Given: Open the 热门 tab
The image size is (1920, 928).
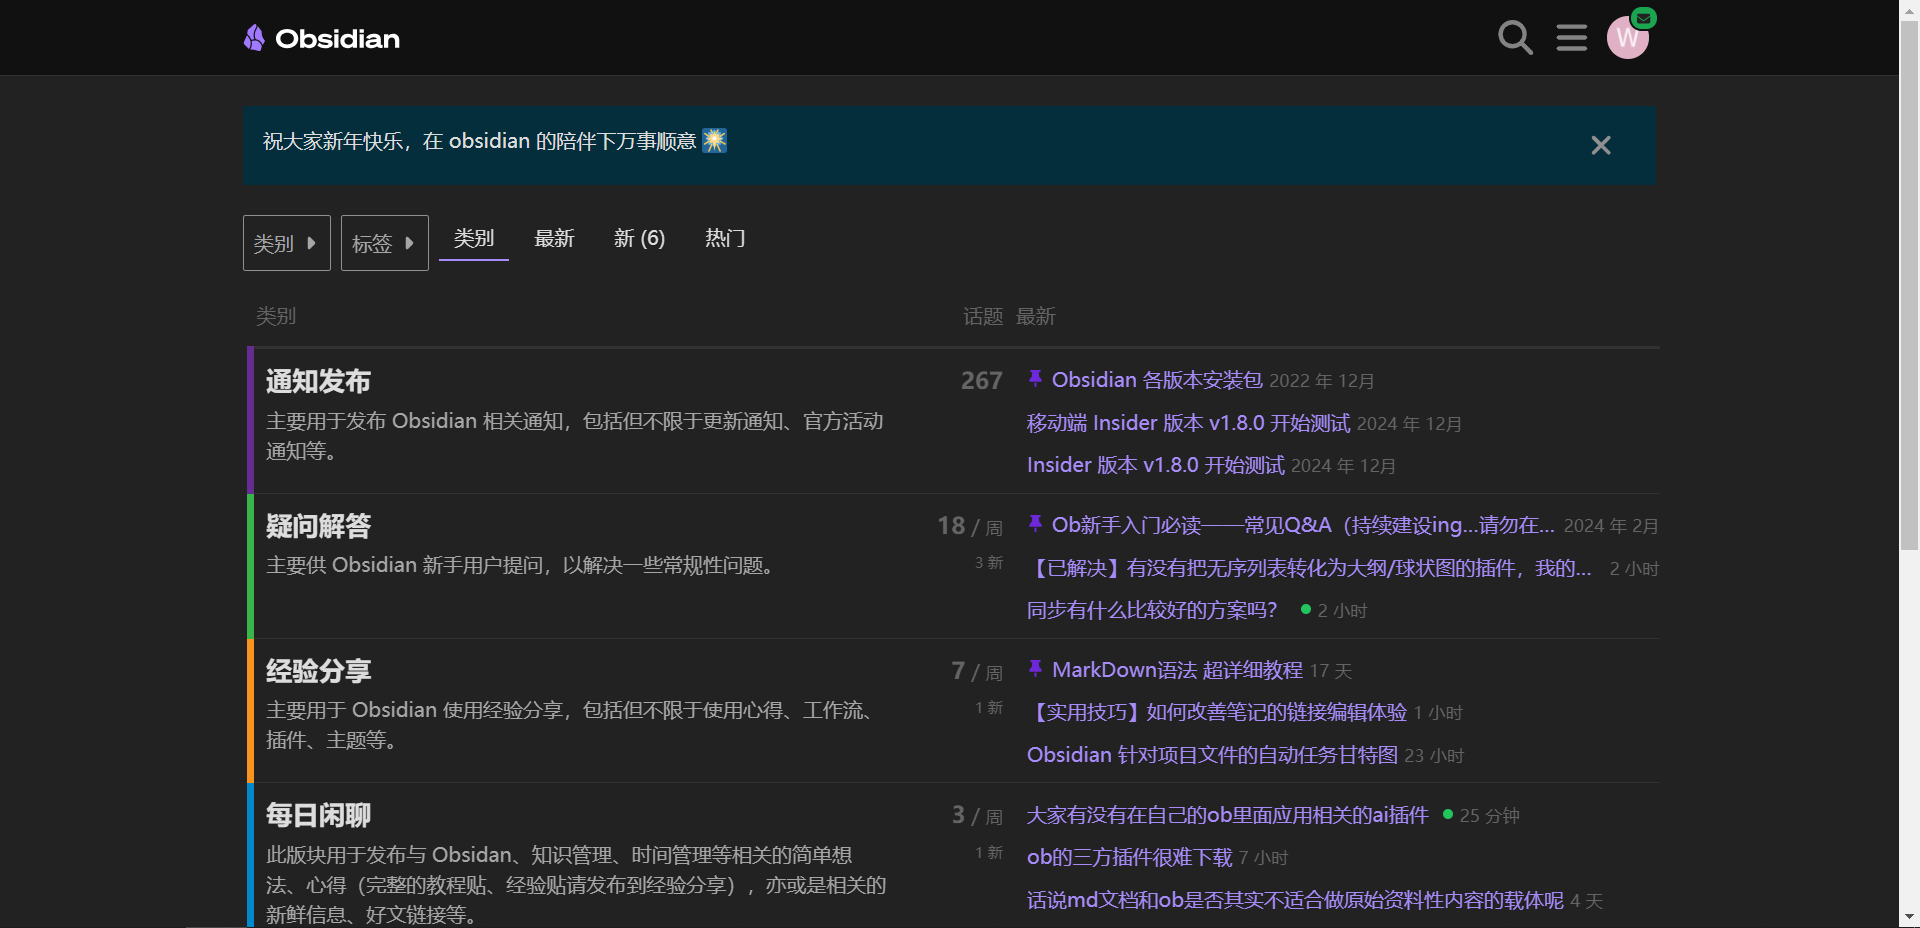Looking at the screenshot, I should 725,238.
